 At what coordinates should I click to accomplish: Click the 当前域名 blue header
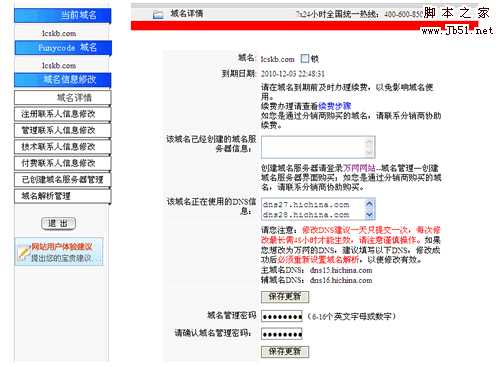63,15
